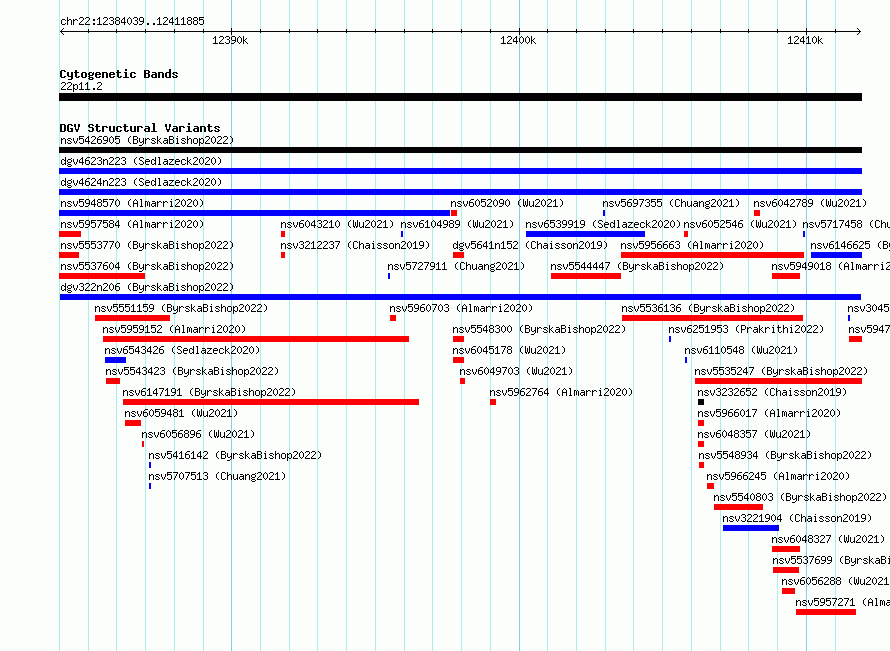
Task: Click the nsv5426905 (ByrskaBishop2022) variant label
Action: pyautogui.click(x=147, y=140)
